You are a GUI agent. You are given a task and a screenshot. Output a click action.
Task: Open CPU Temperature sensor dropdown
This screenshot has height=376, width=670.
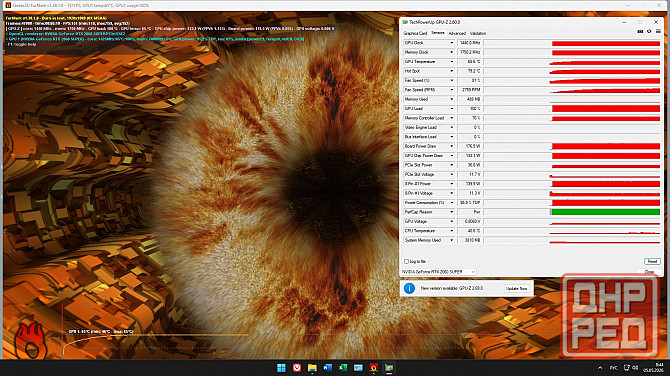click(451, 231)
